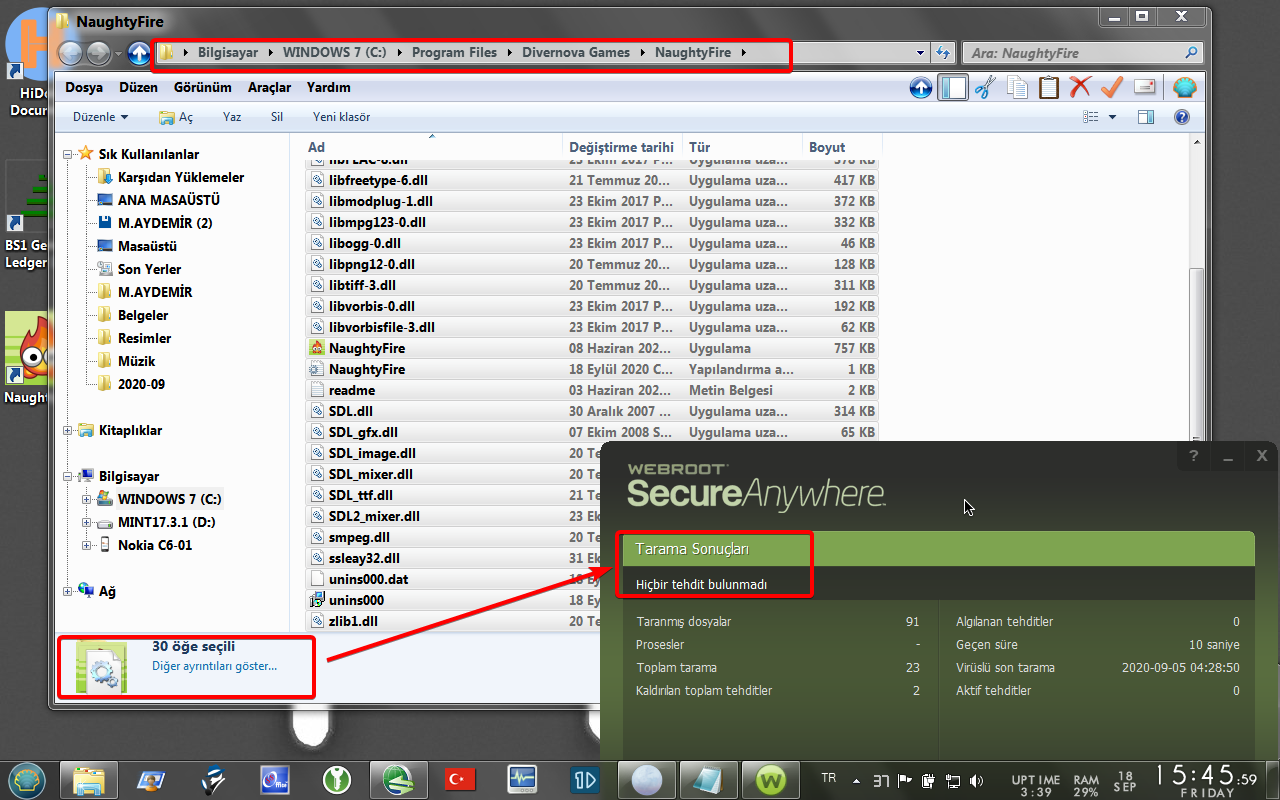This screenshot has width=1280, height=800.
Task: Click the Up folder arrow beside the address bar
Action: [x=139, y=53]
